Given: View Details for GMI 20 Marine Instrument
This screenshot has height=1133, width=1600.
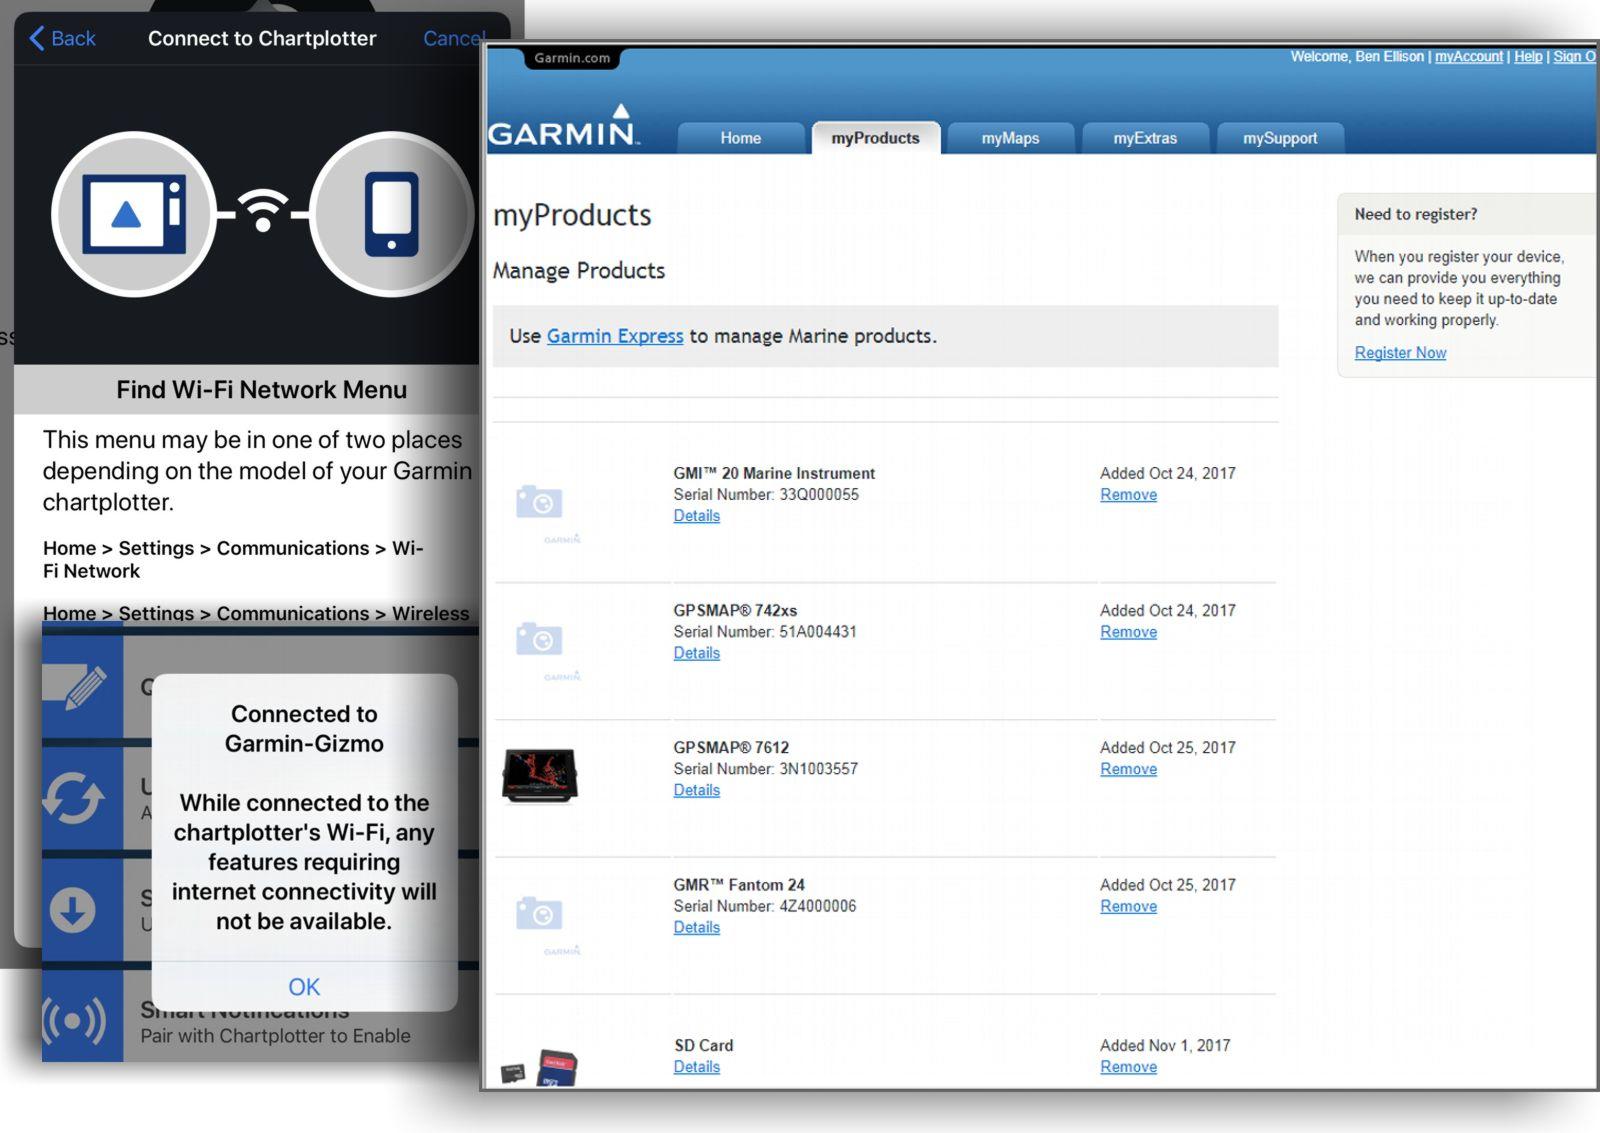Looking at the screenshot, I should (696, 516).
